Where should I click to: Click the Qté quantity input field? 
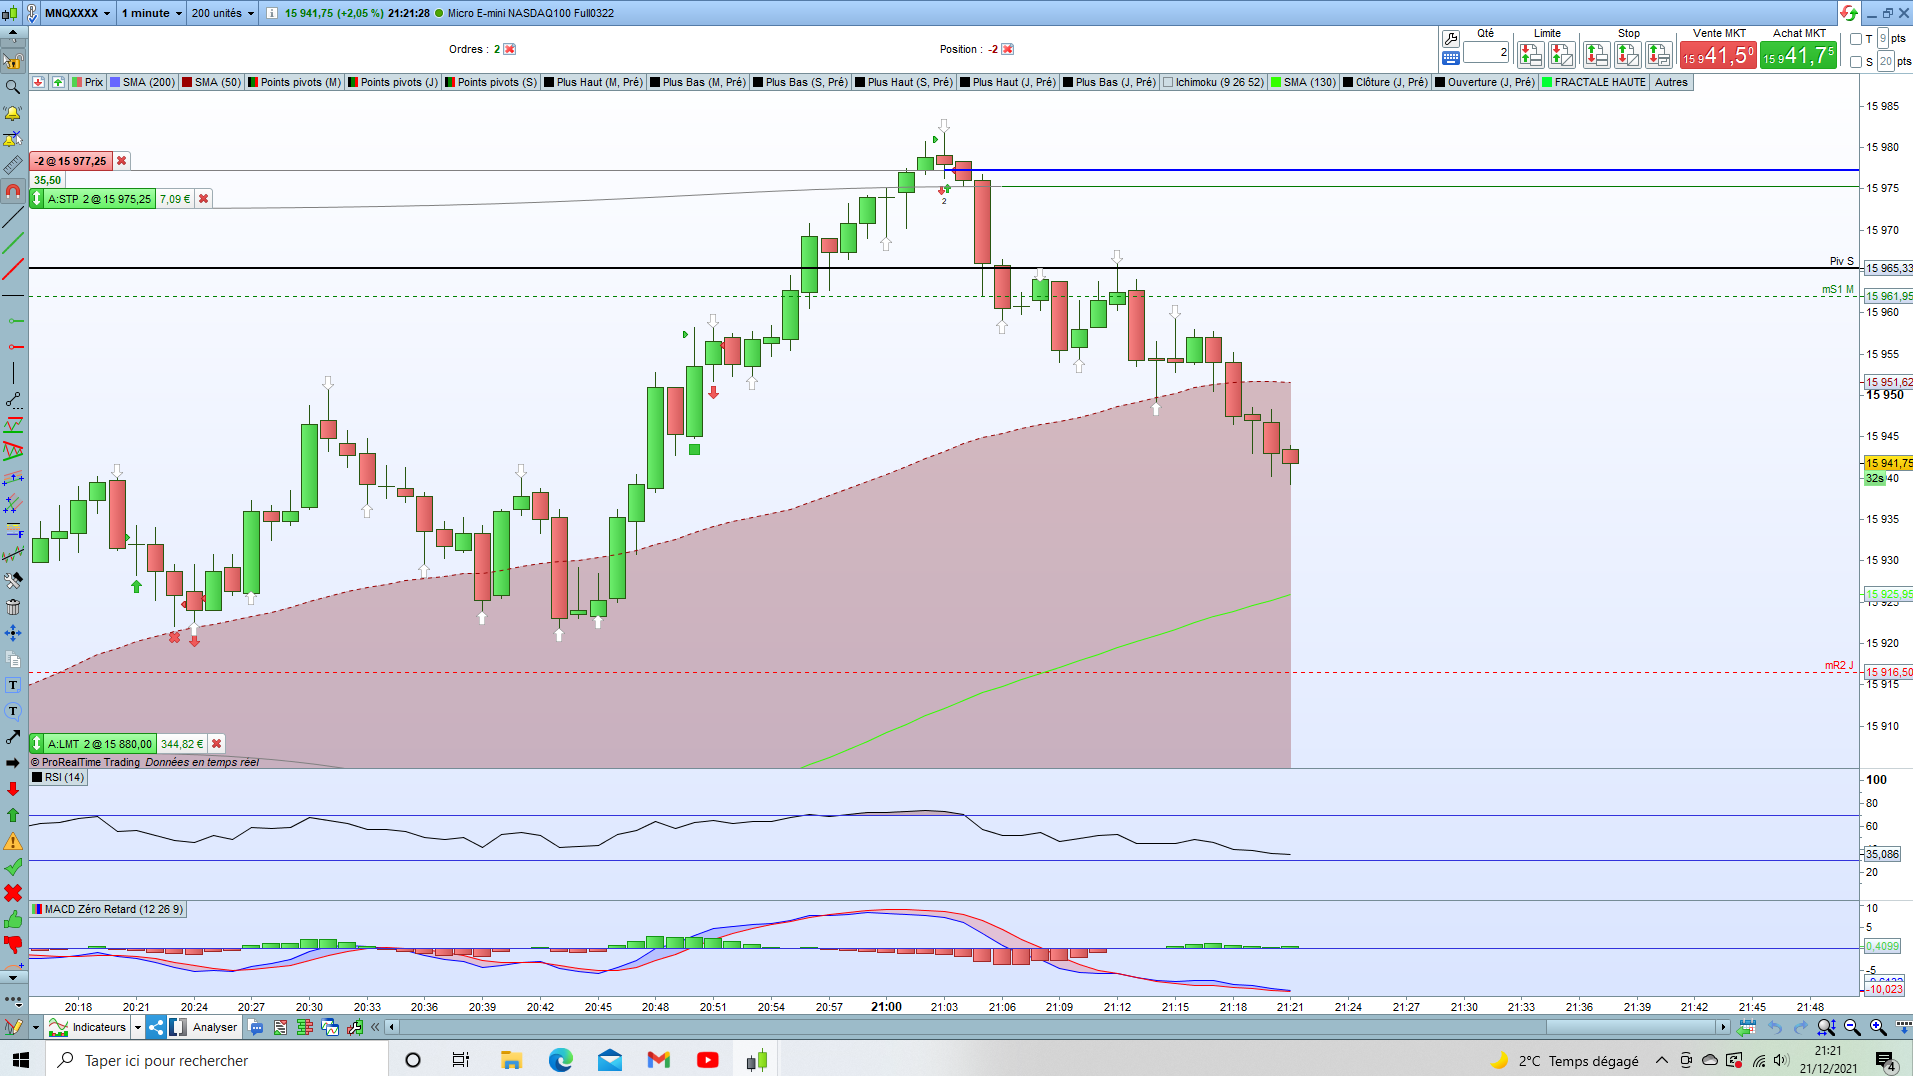[1486, 52]
